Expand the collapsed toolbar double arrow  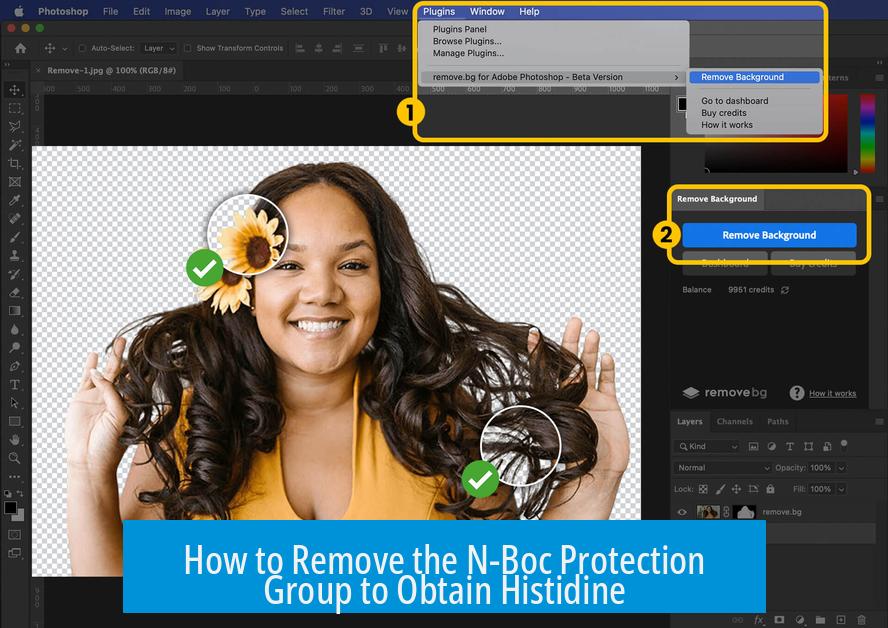[x=7, y=65]
